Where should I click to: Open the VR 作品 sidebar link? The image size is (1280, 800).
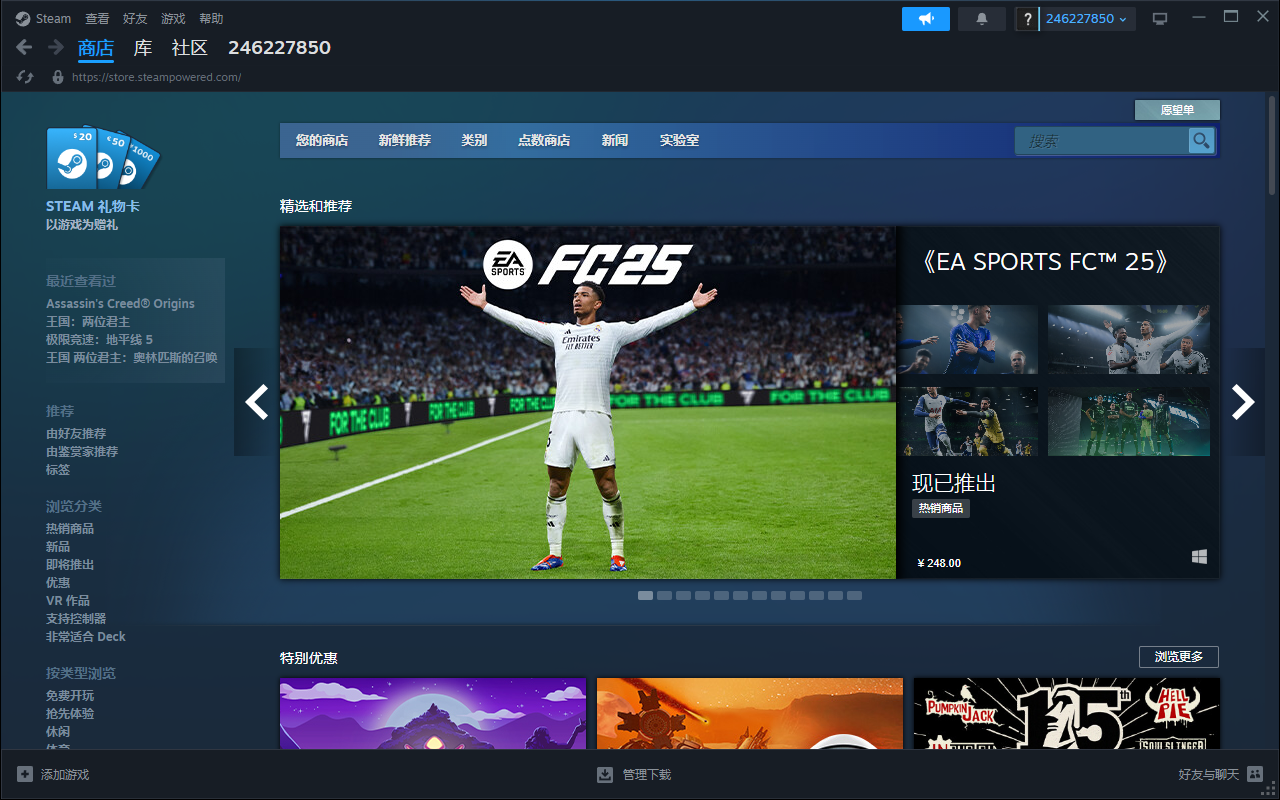[68, 601]
